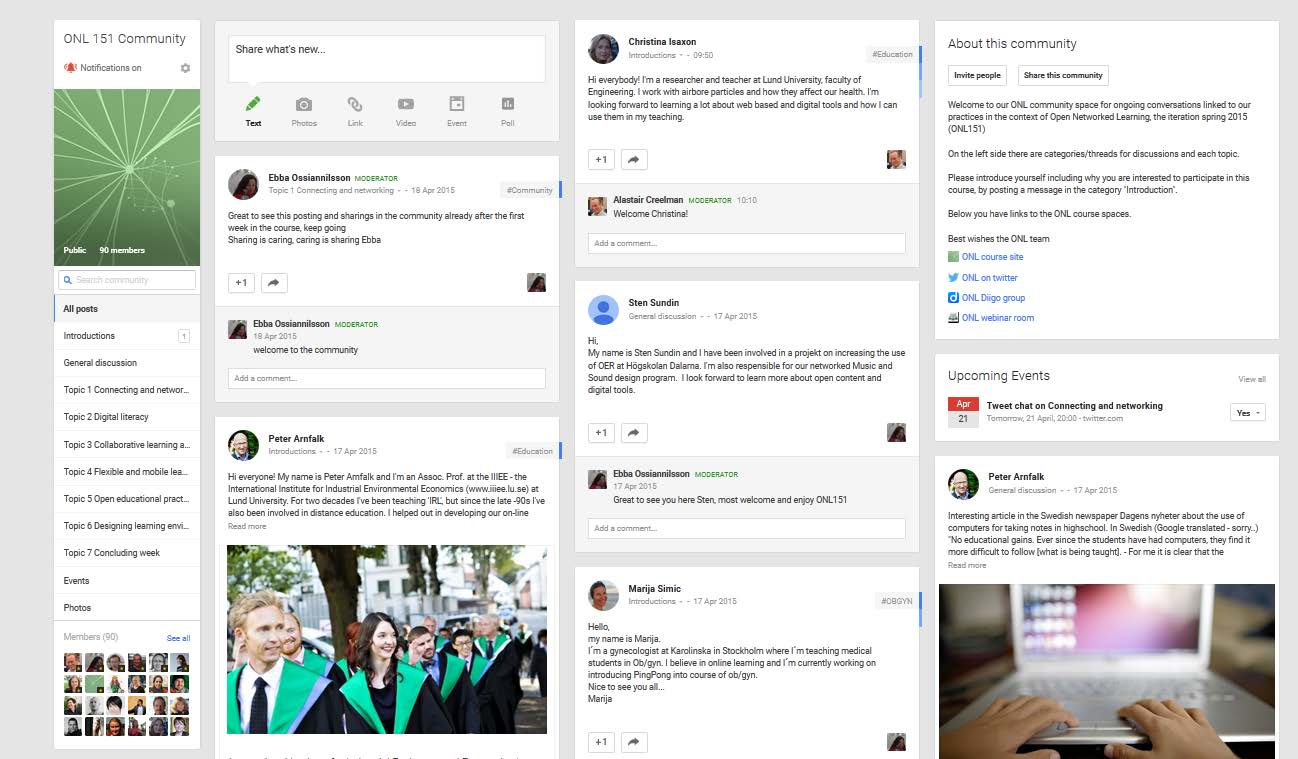Open the ONL course site link
The width and height of the screenshot is (1298, 759).
(992, 257)
